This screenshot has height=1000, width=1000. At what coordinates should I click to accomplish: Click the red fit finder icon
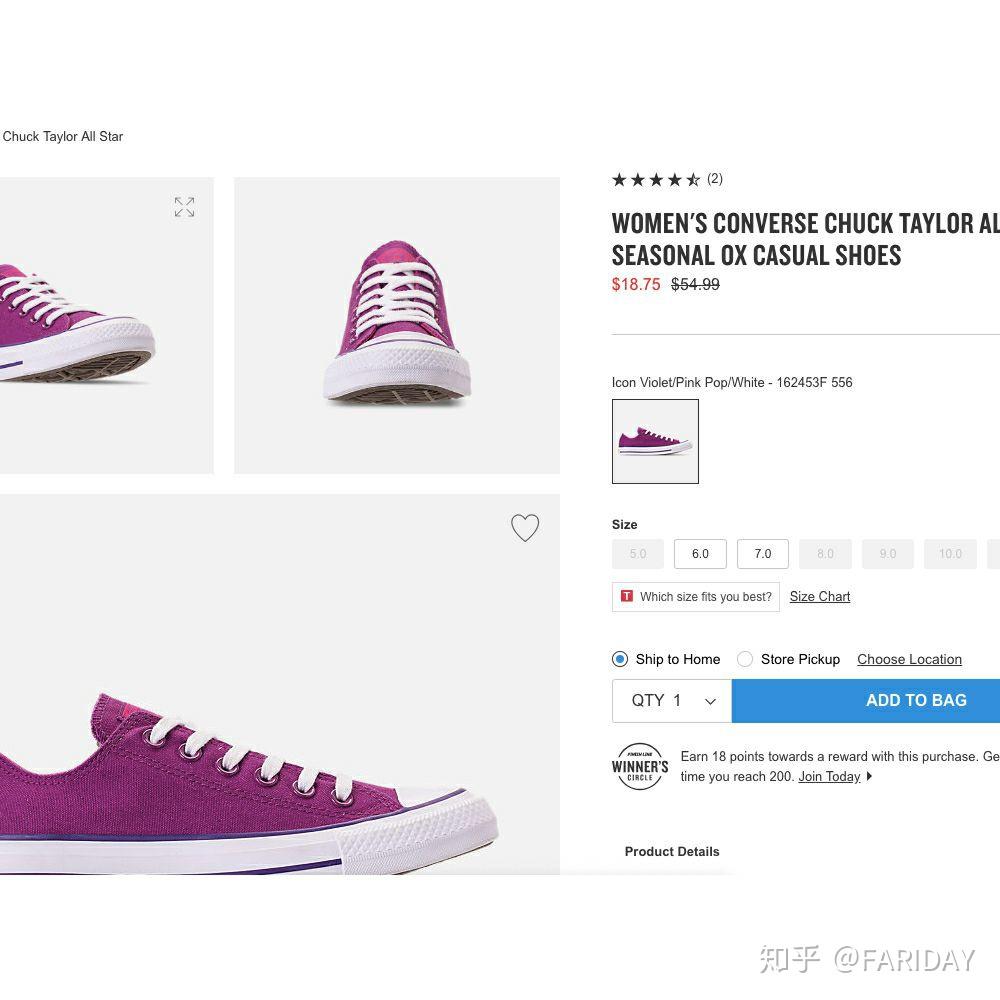point(627,596)
